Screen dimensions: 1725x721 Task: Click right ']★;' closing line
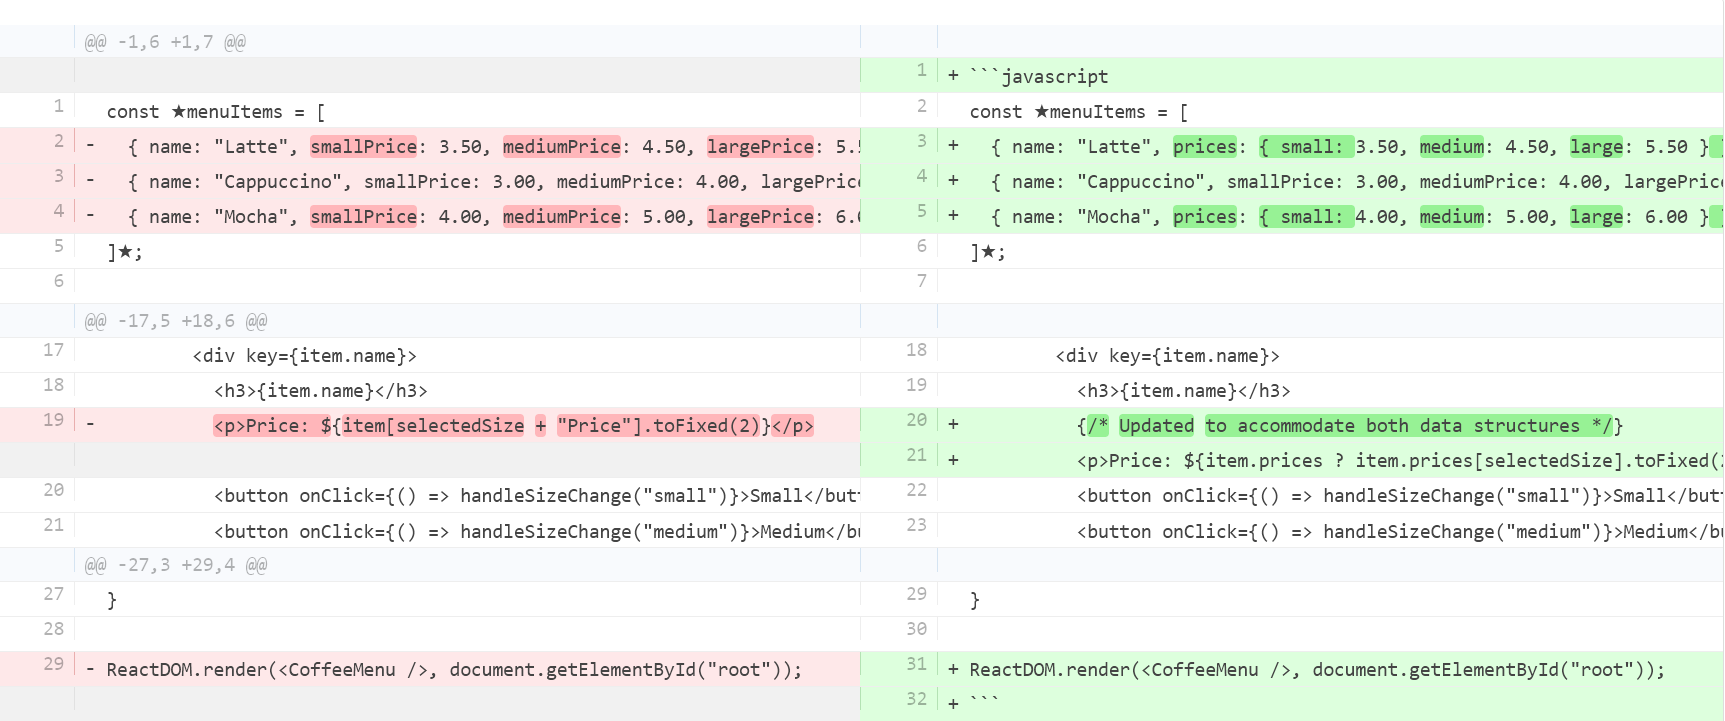coord(988,252)
